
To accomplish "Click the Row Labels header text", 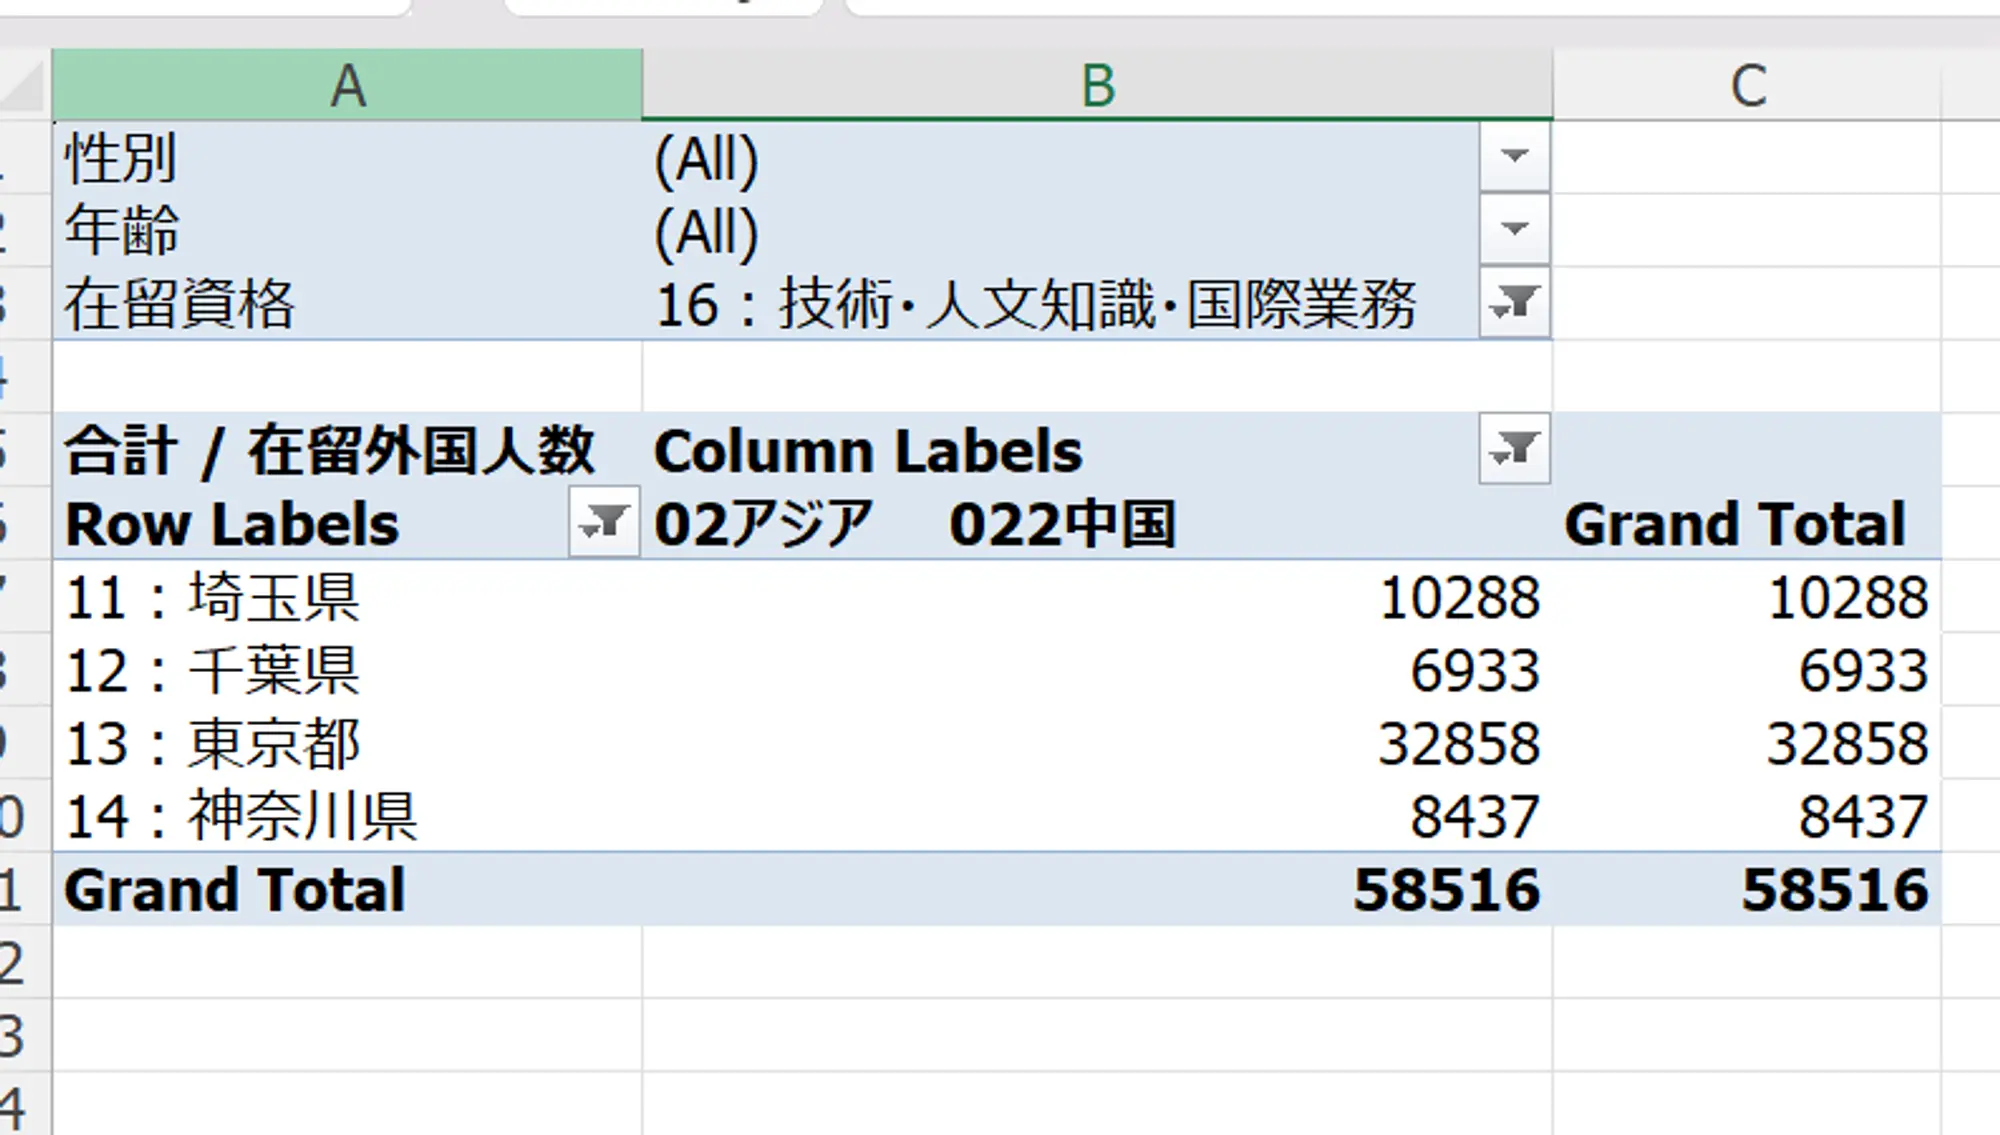I will [232, 524].
